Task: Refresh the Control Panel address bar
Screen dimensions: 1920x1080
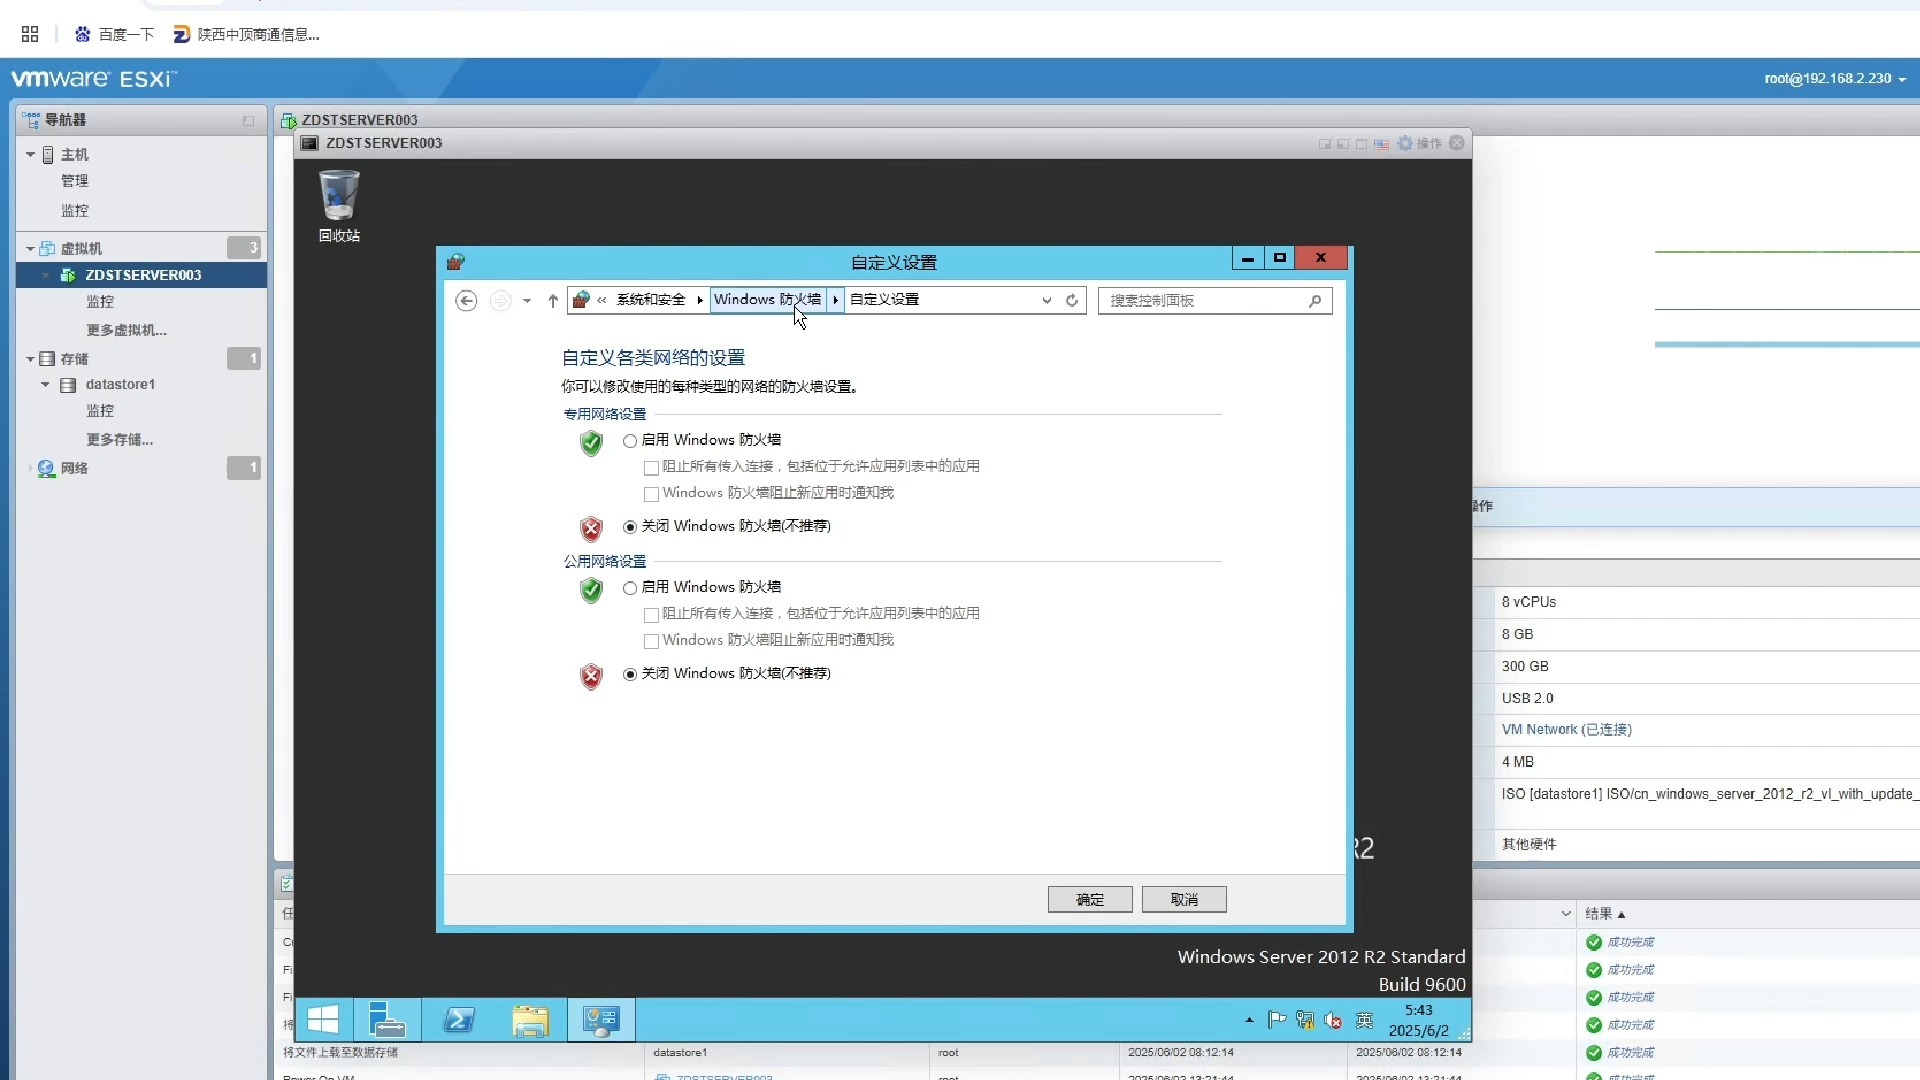Action: 1072,300
